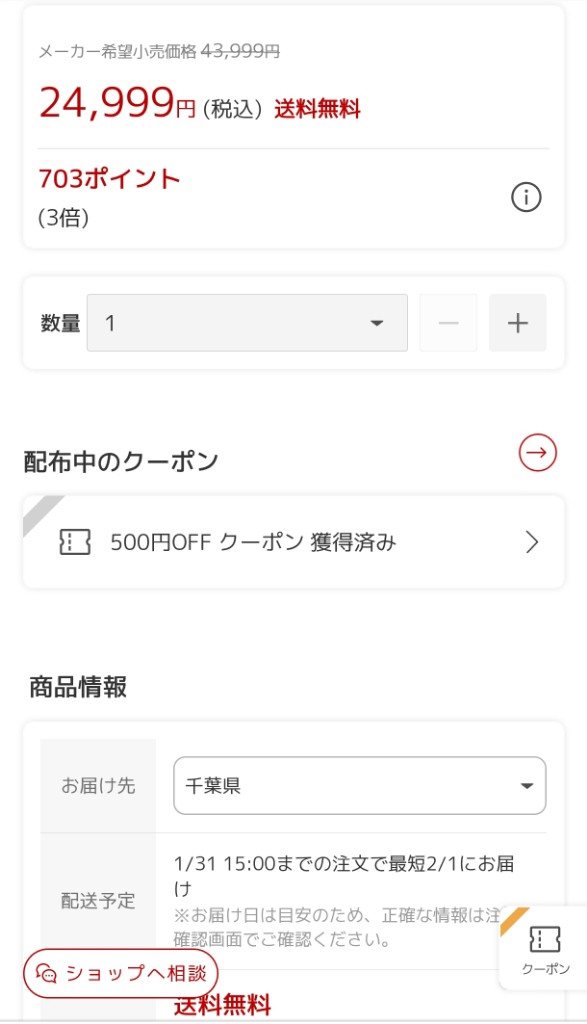Increase quantity with the plus button
This screenshot has height=1024, width=587.
(518, 323)
